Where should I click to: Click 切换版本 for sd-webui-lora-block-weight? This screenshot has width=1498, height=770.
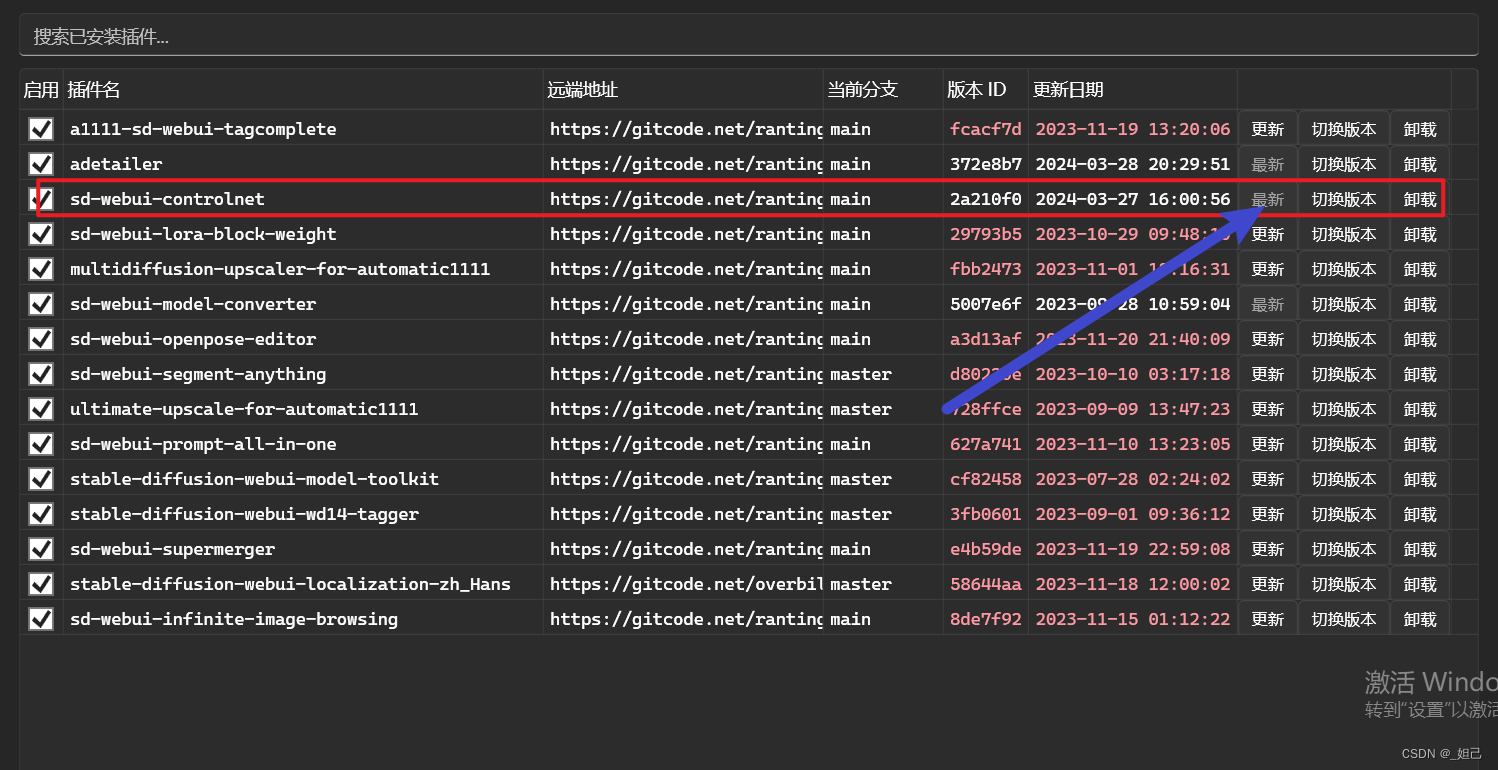[1344, 234]
